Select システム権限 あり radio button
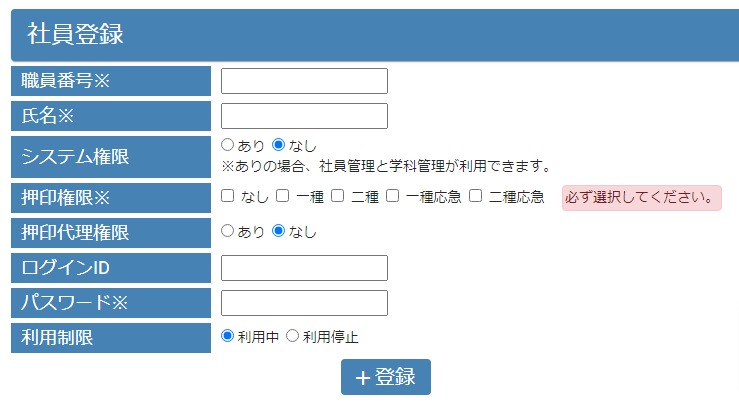Screen dimensions: 739x412 coord(227,145)
